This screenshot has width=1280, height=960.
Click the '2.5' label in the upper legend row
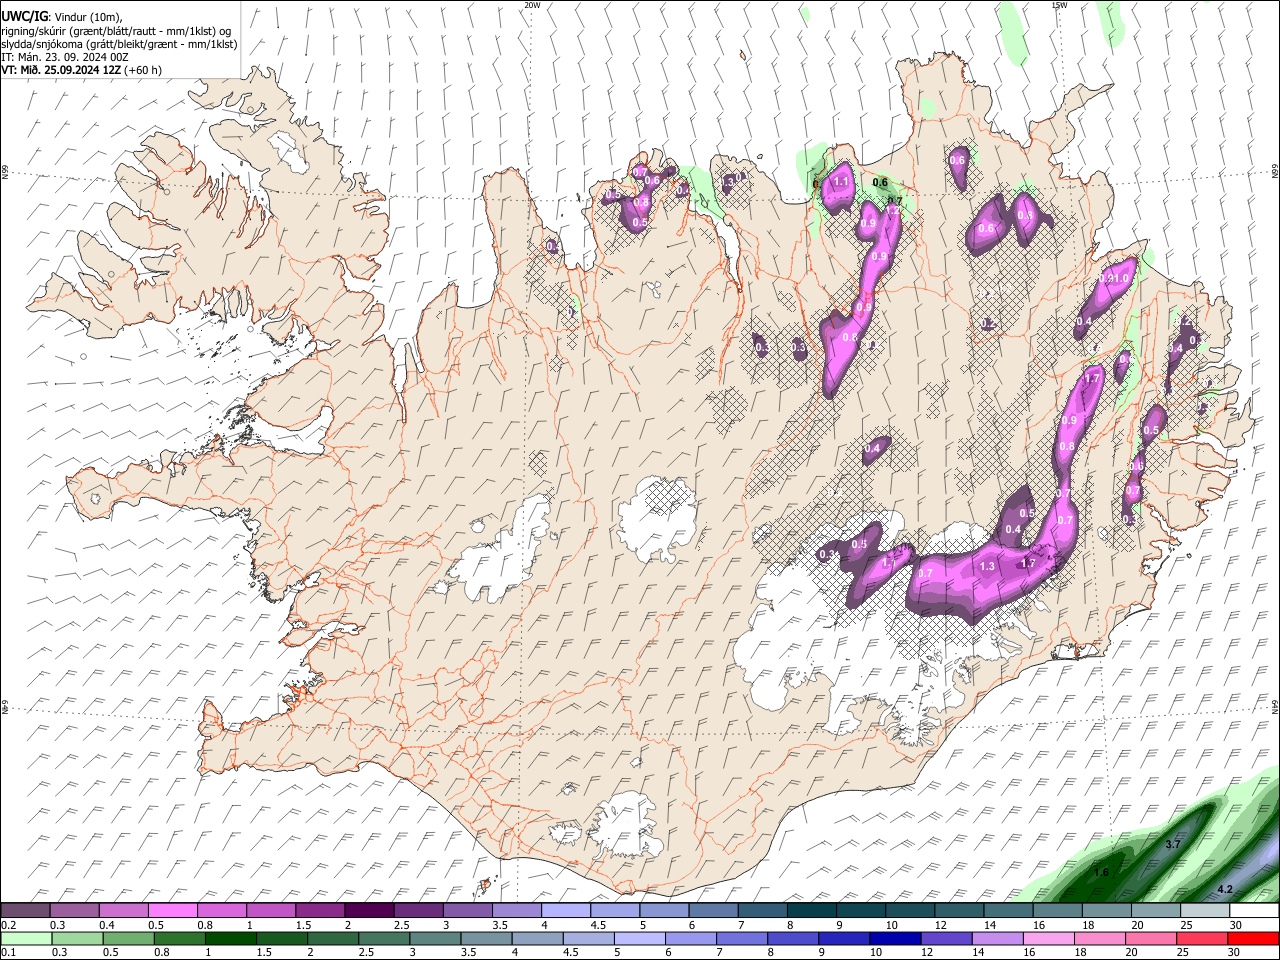point(401,925)
